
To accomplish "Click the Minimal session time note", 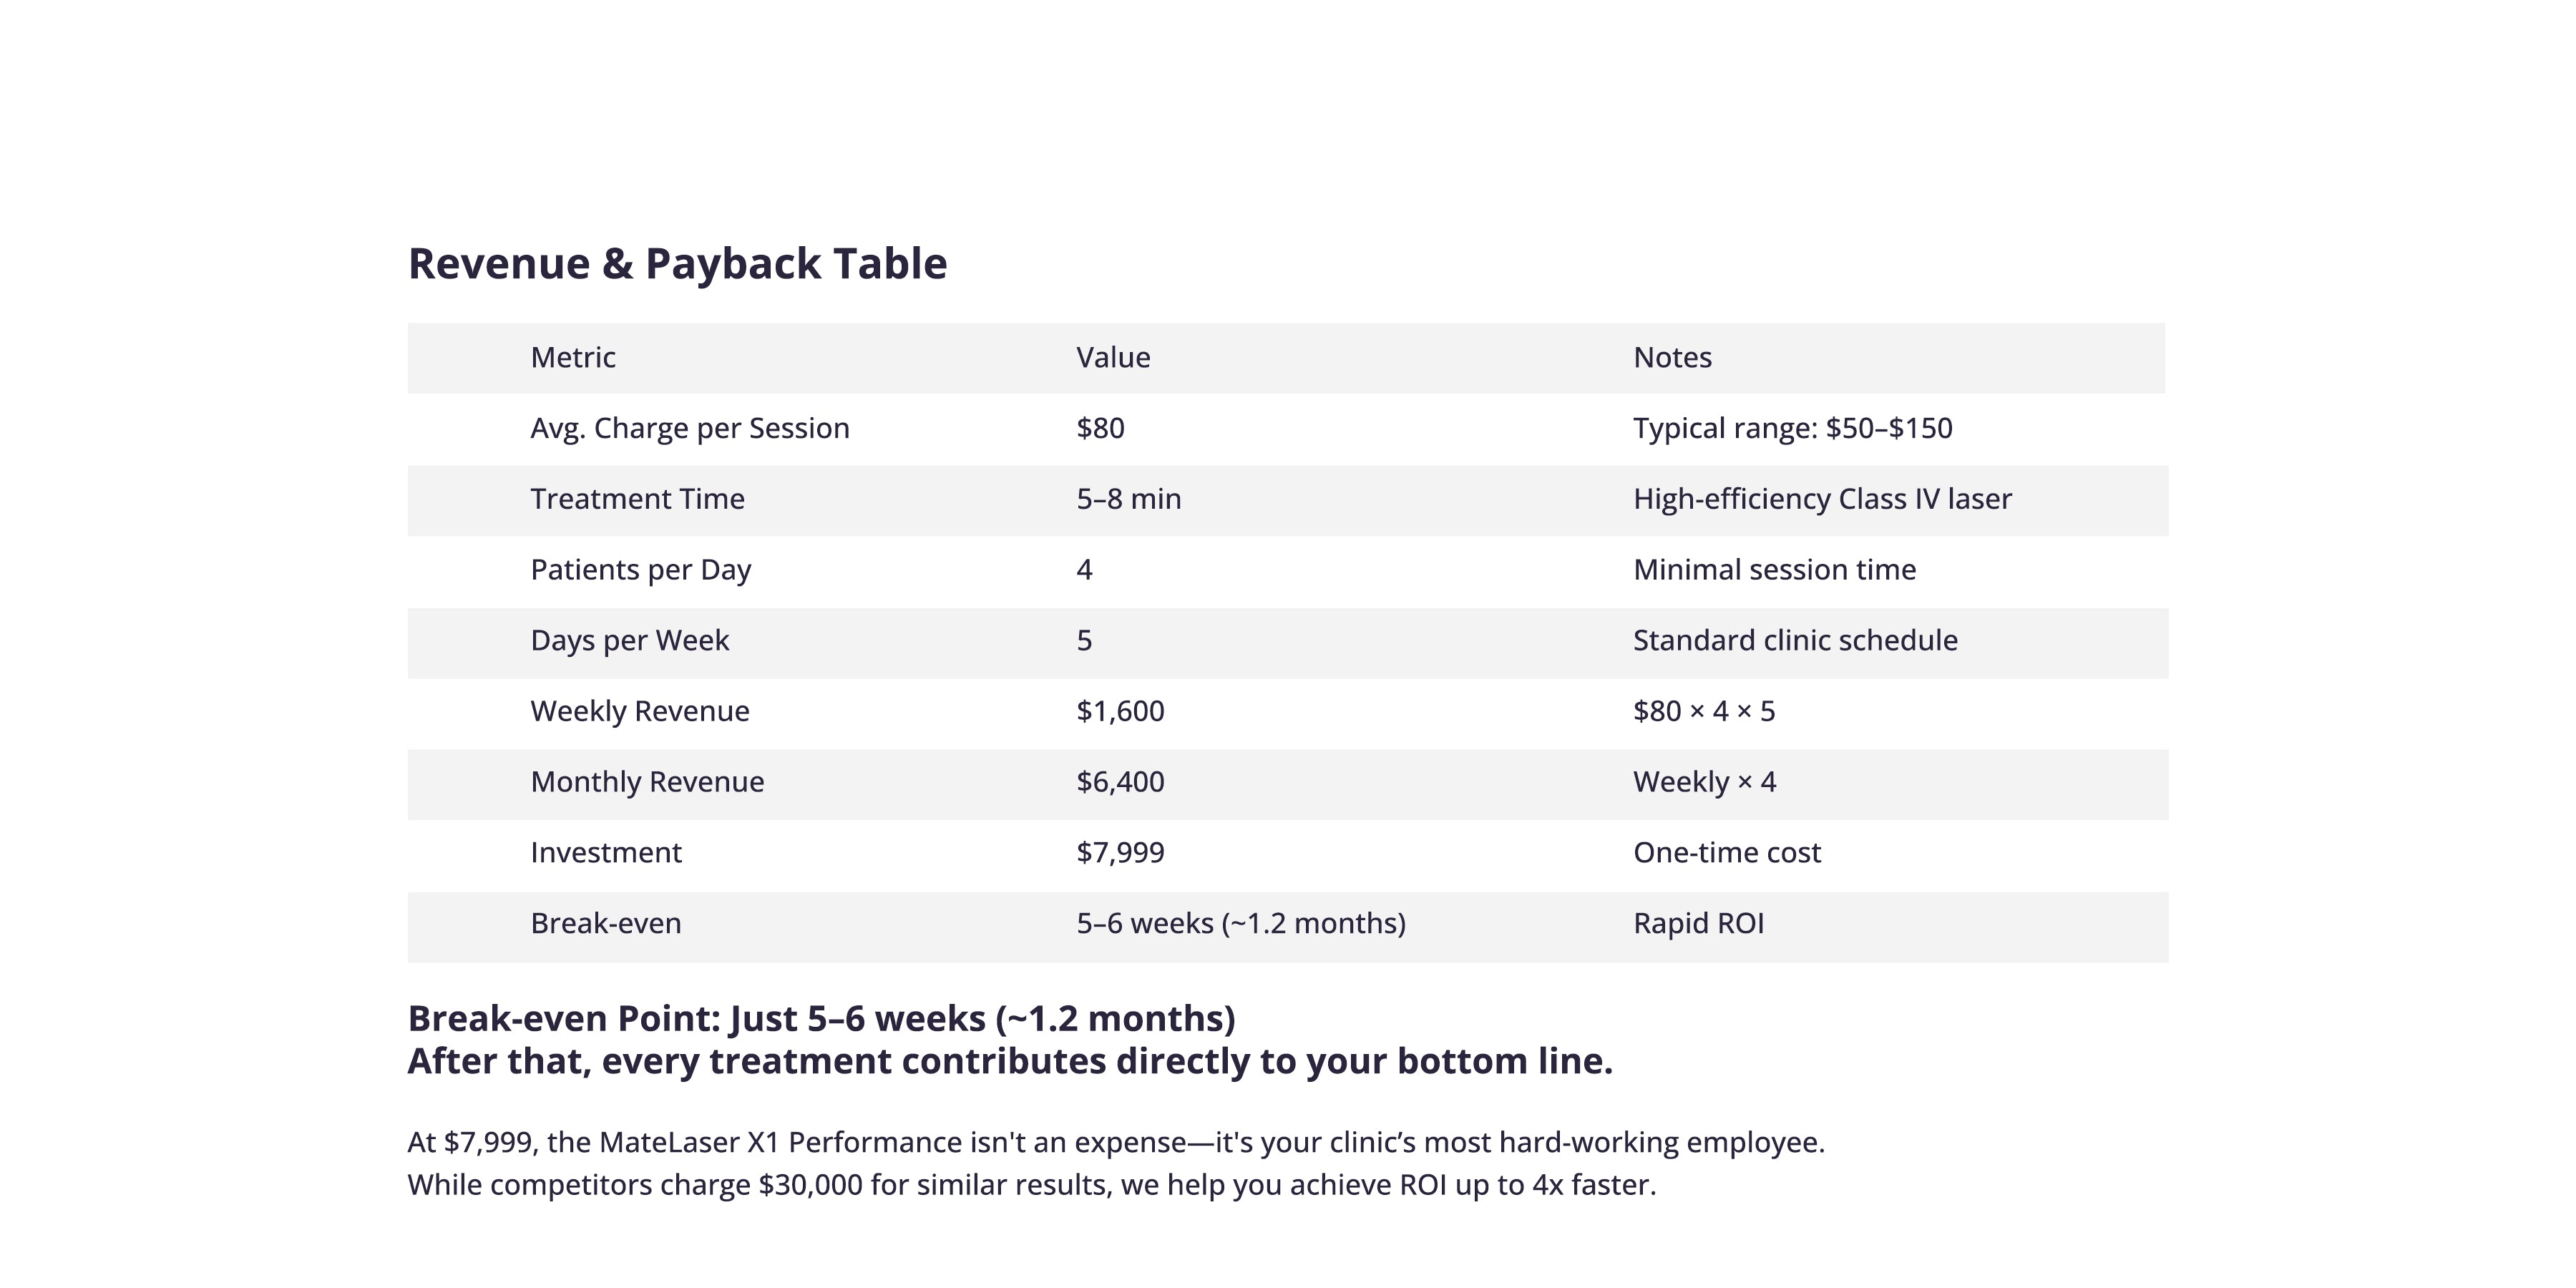I will pyautogui.click(x=1774, y=570).
